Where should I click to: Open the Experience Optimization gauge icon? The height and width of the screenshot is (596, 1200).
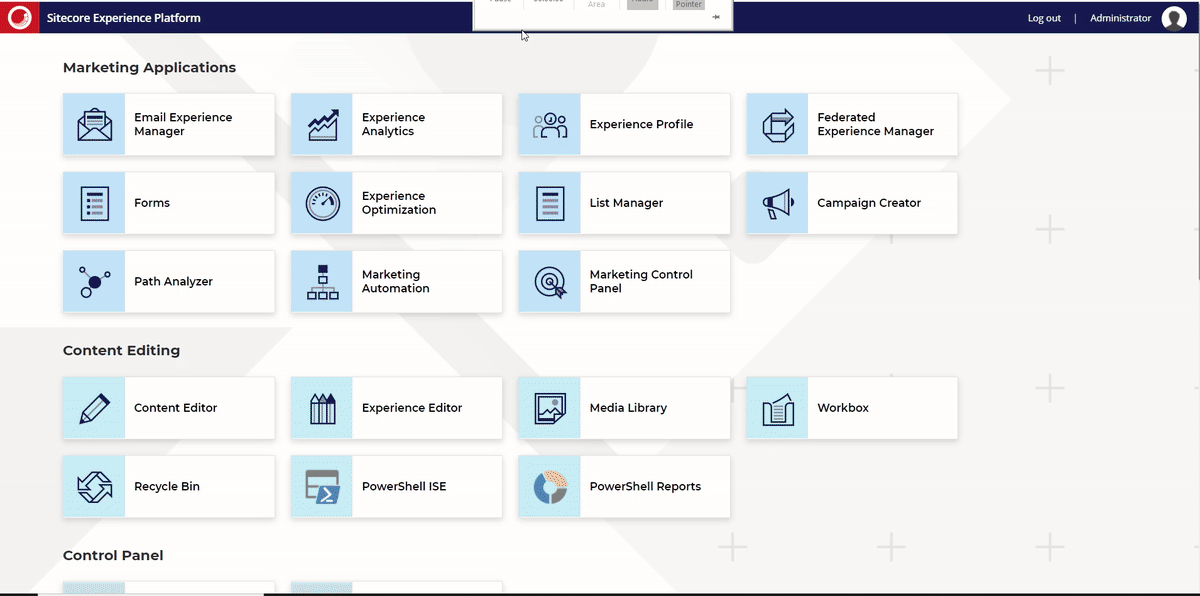coord(322,203)
